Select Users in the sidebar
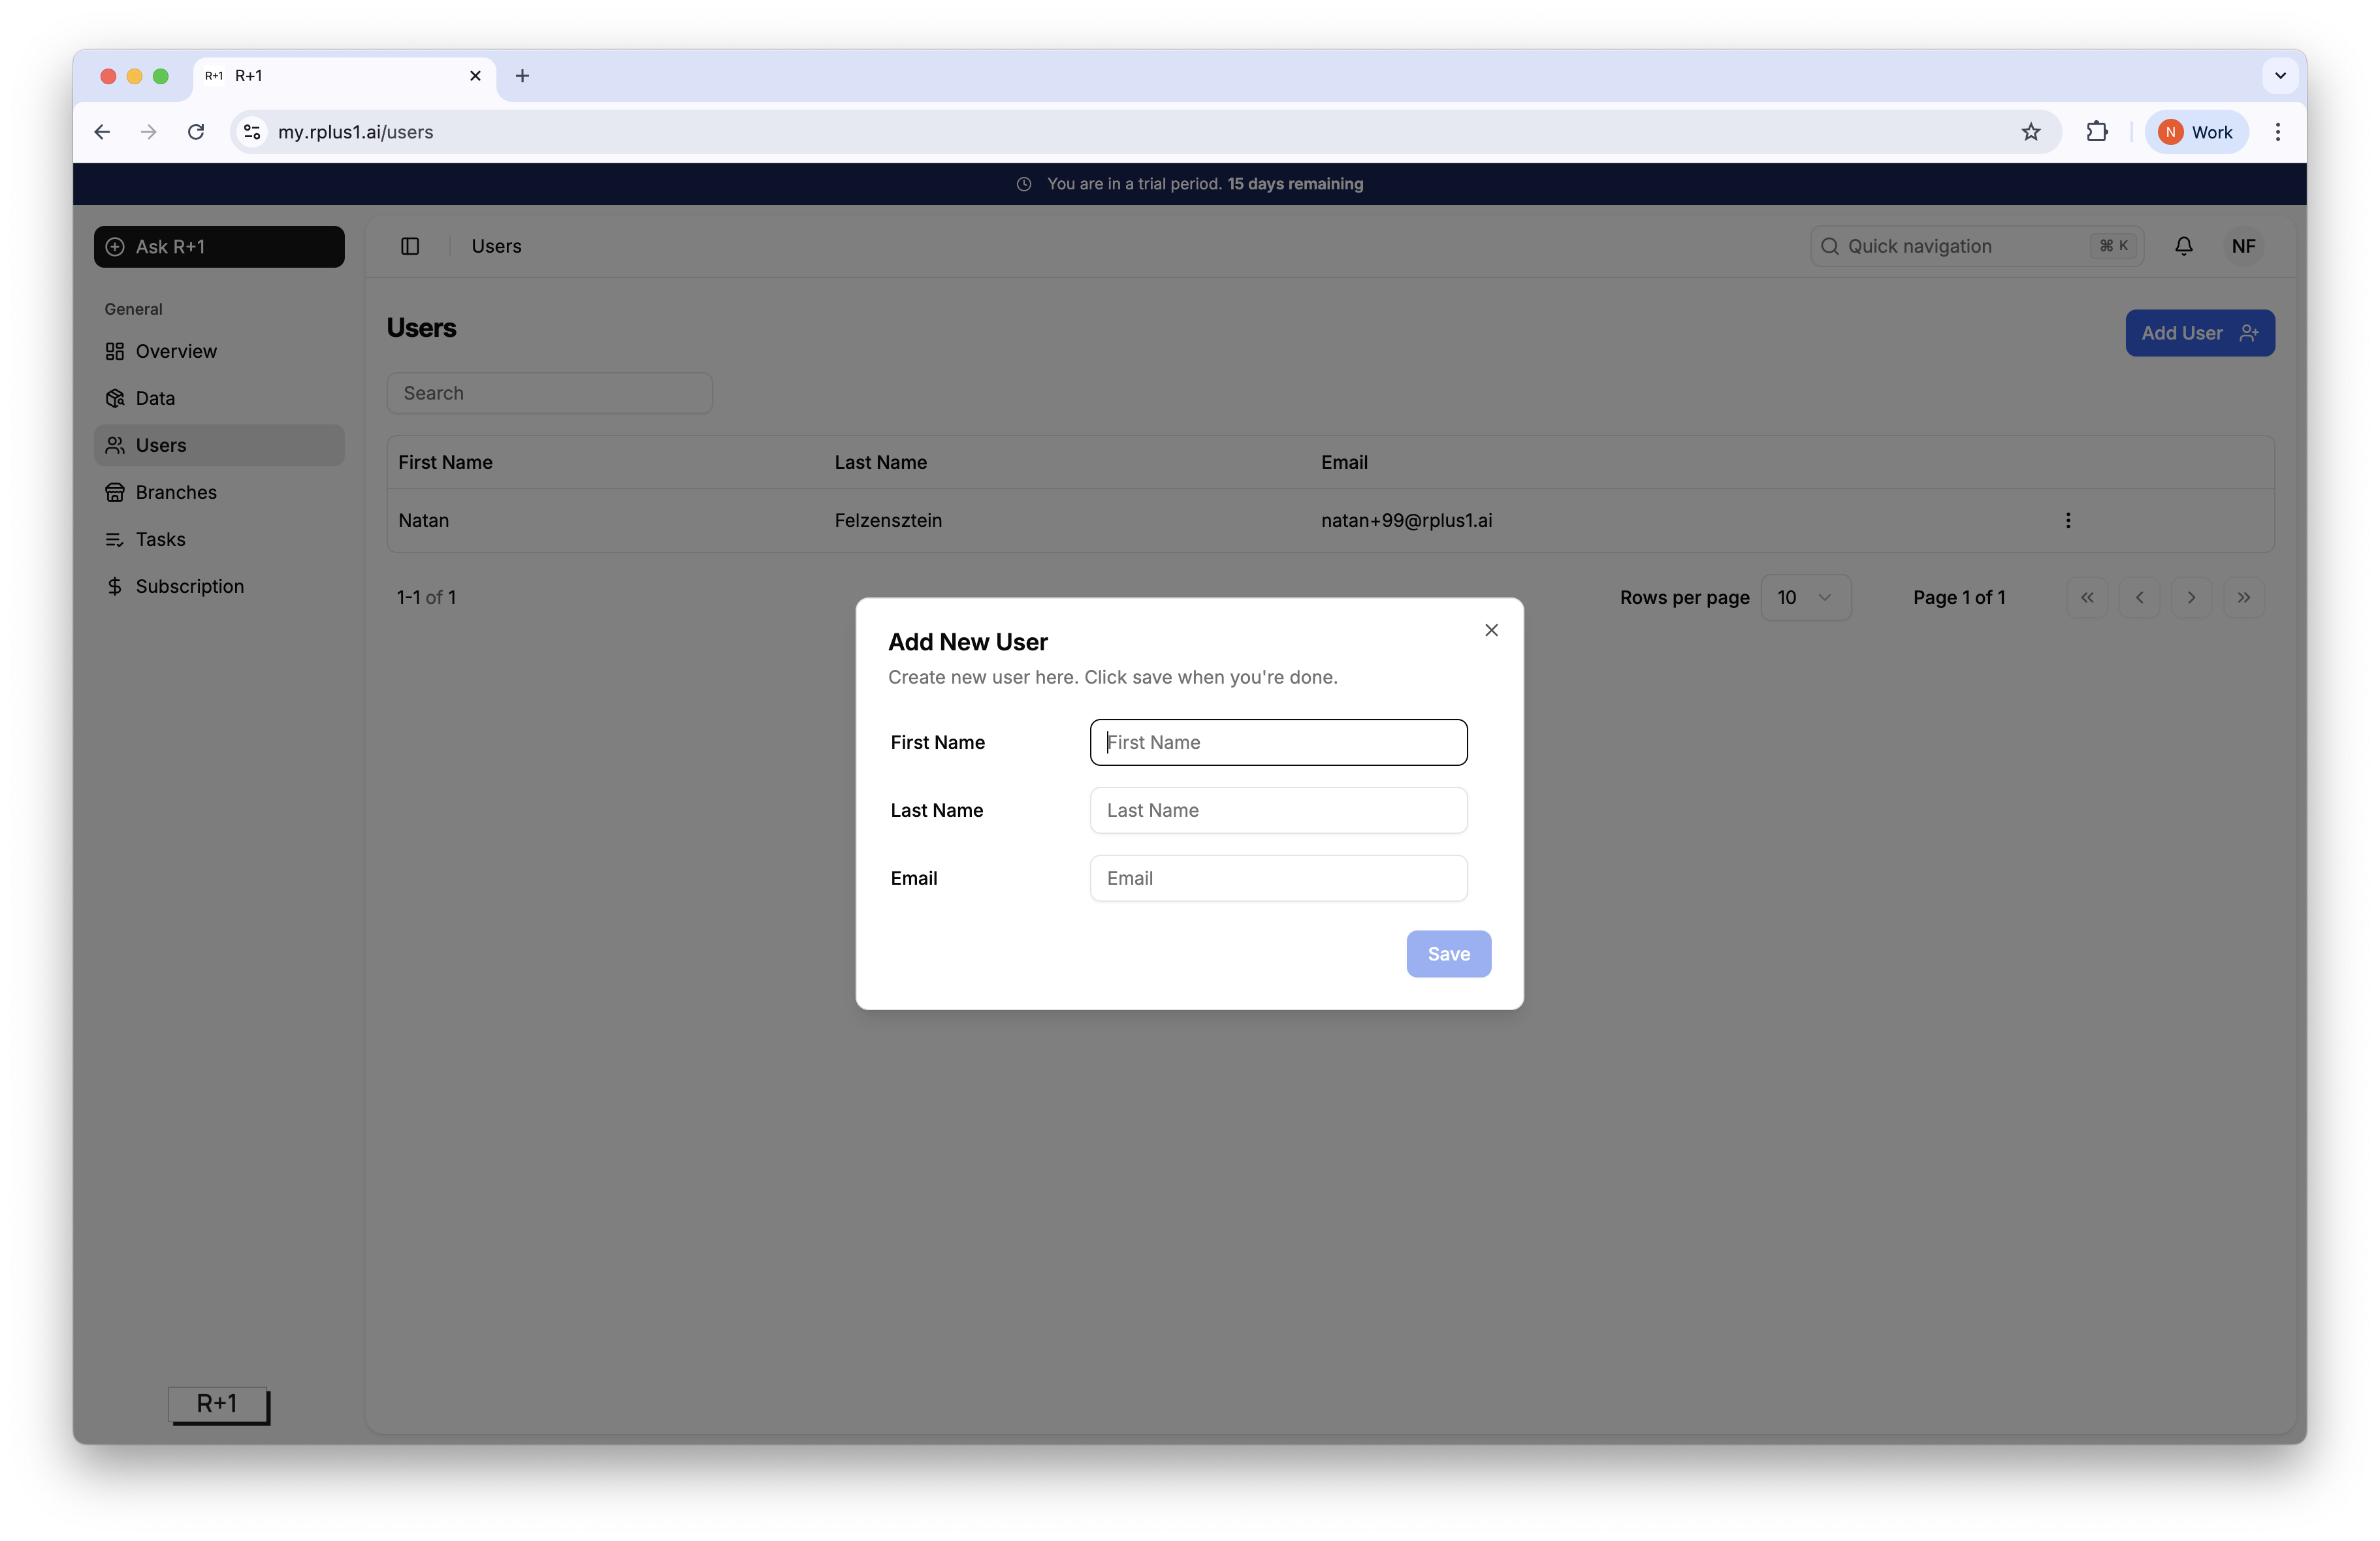2380x1541 pixels. (219, 445)
